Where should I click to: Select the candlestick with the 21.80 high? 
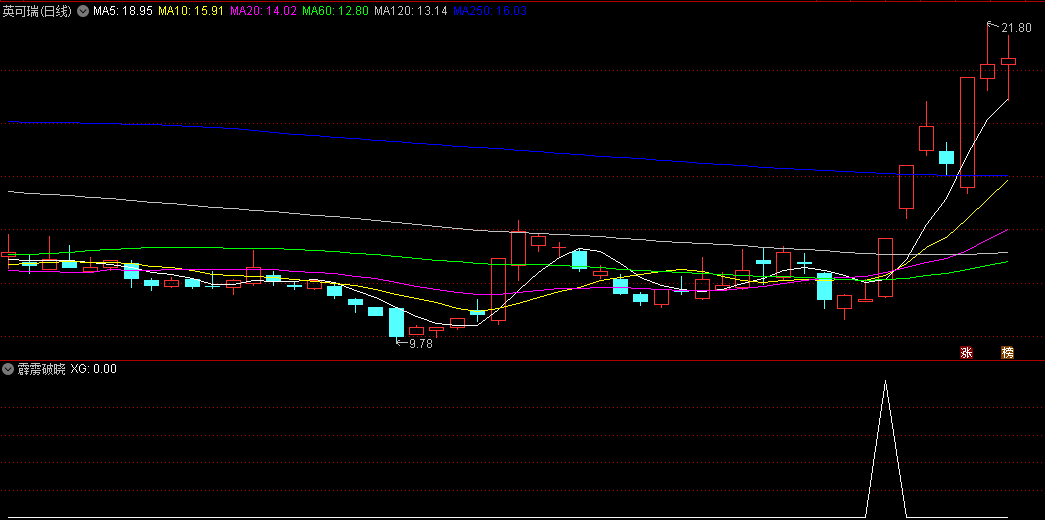987,71
